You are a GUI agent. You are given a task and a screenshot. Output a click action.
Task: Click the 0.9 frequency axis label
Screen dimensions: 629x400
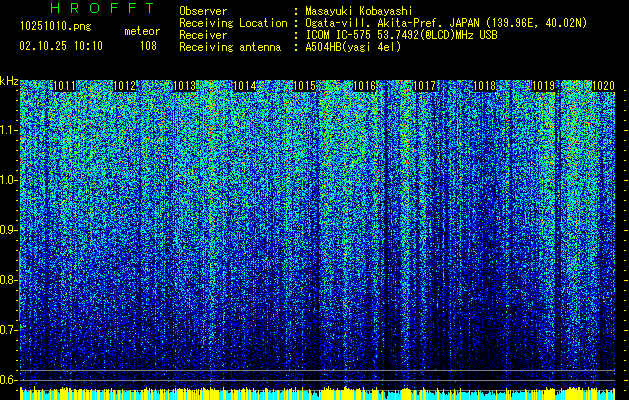(x=9, y=230)
